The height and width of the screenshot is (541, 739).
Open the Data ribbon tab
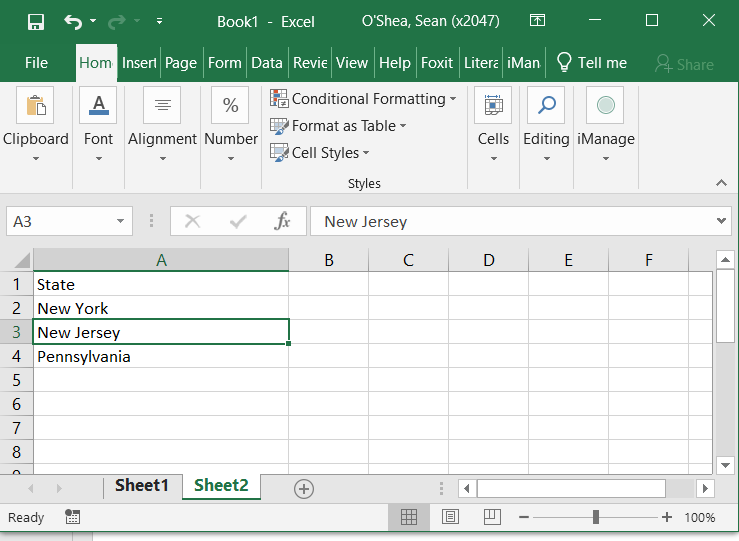[x=266, y=62]
